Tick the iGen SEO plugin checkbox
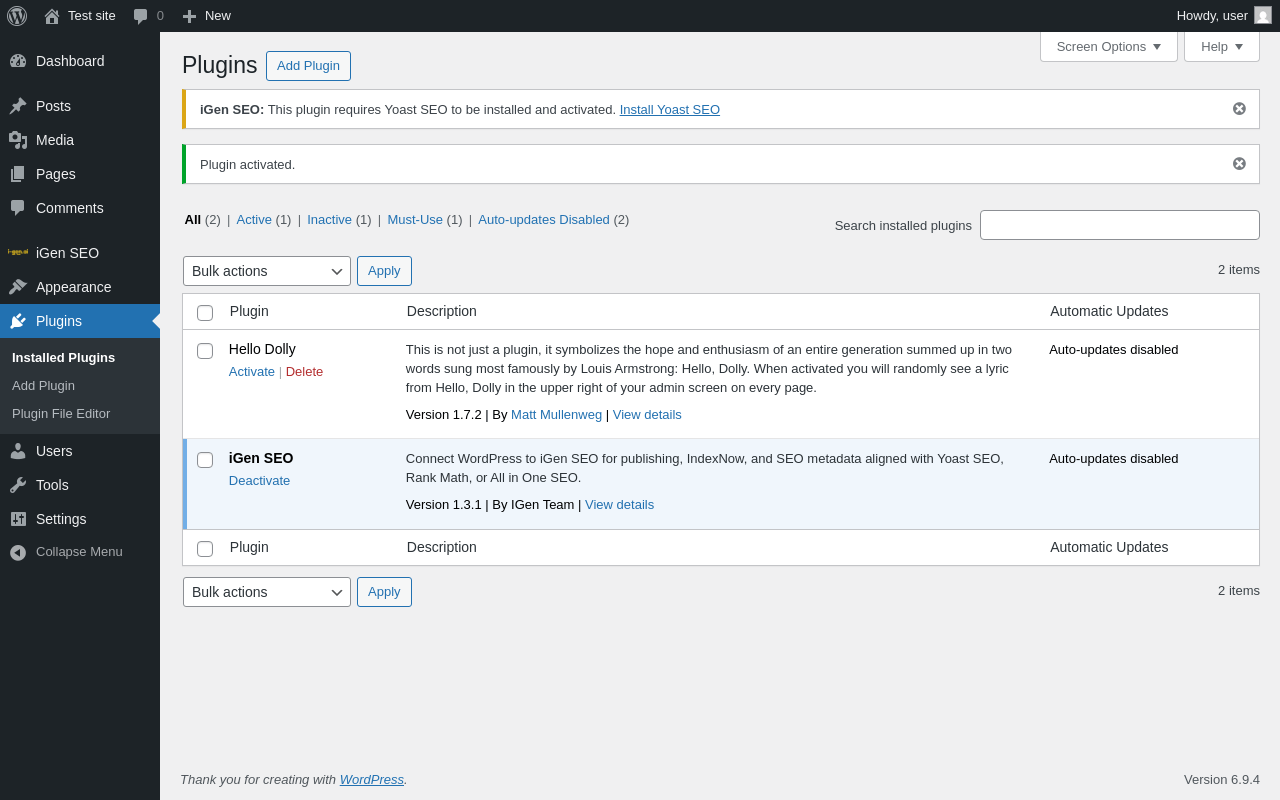The width and height of the screenshot is (1280, 800). point(205,460)
